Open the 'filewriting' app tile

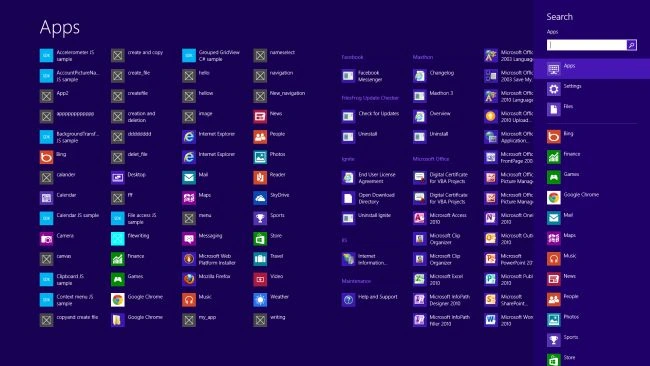coord(131,239)
